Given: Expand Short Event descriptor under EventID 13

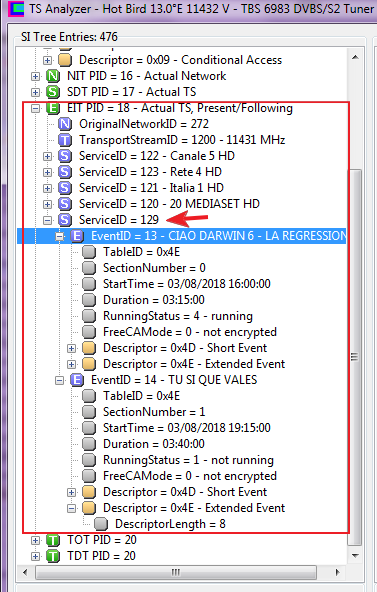Looking at the screenshot, I should click(x=71, y=348).
